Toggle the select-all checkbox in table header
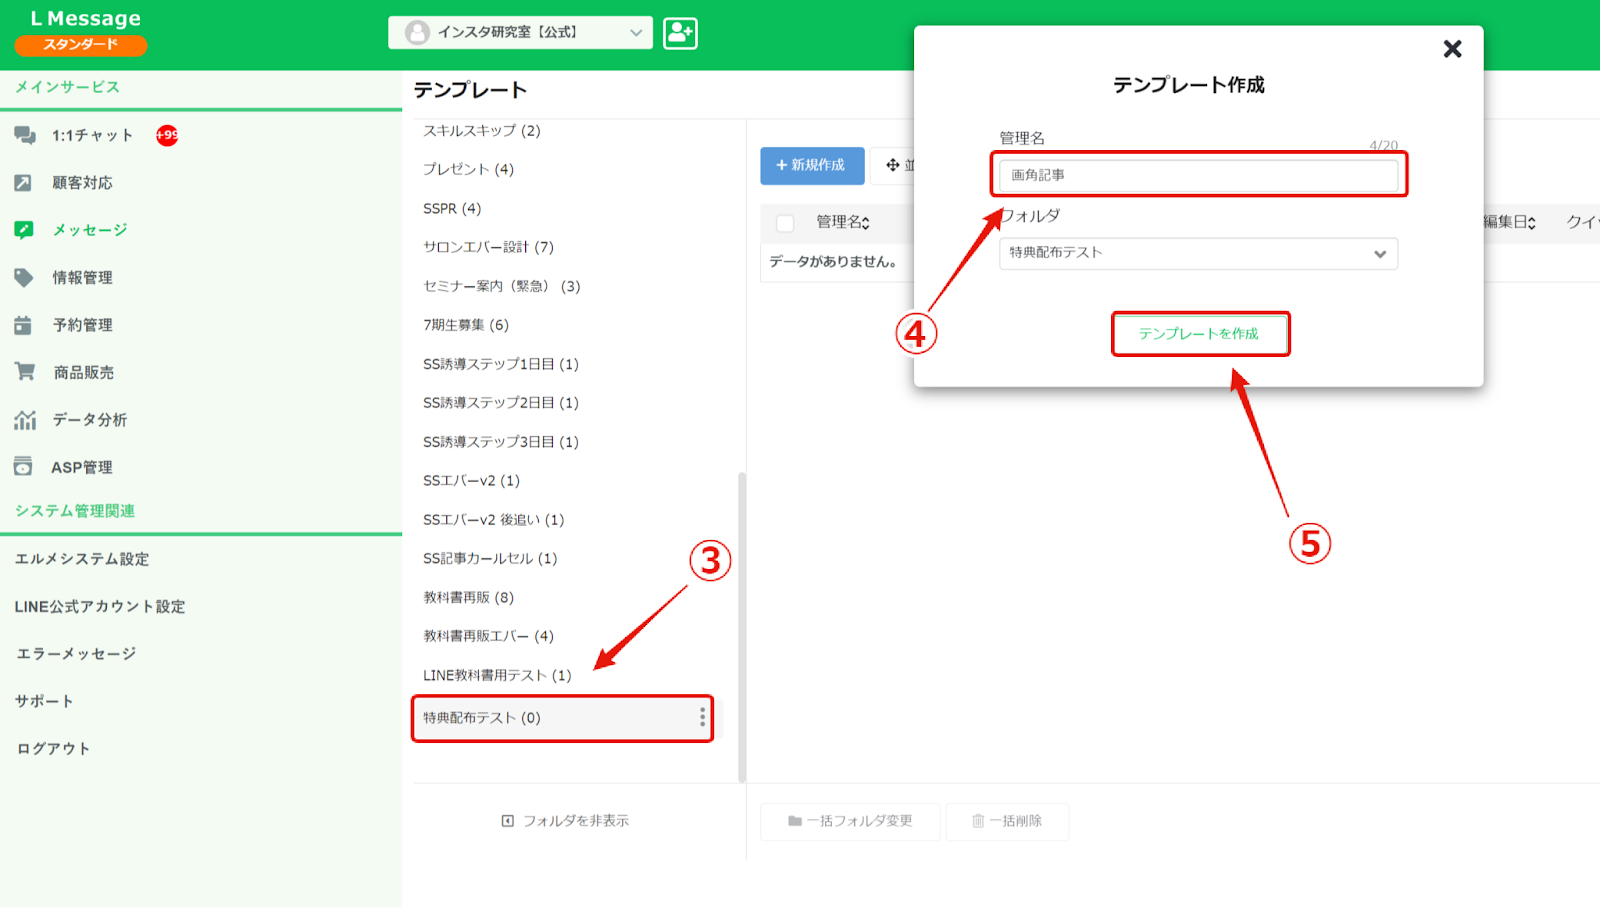Screen dimensions: 1600x908 785,223
